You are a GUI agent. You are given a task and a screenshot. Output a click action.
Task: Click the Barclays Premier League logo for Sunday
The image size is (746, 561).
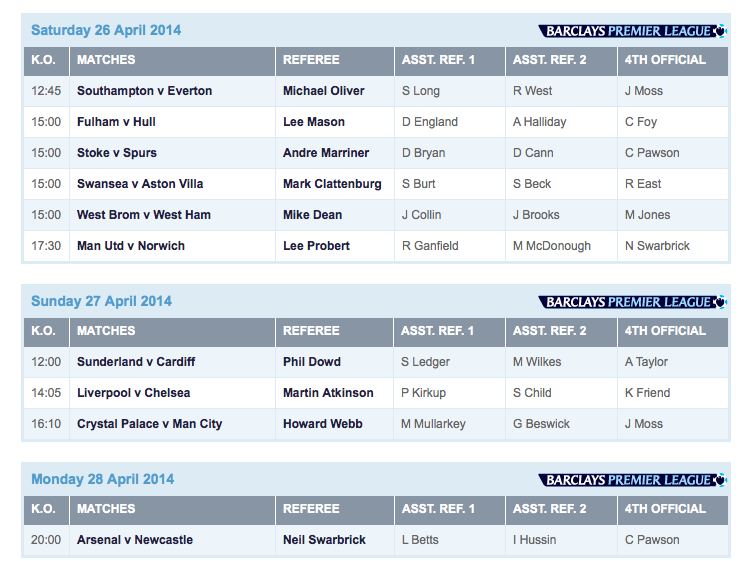point(632,302)
